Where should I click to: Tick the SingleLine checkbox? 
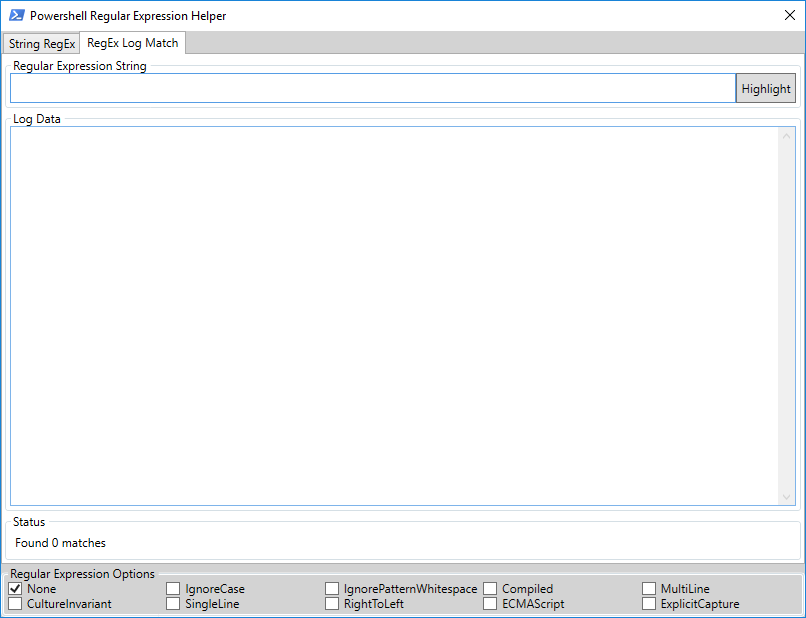pos(173,604)
